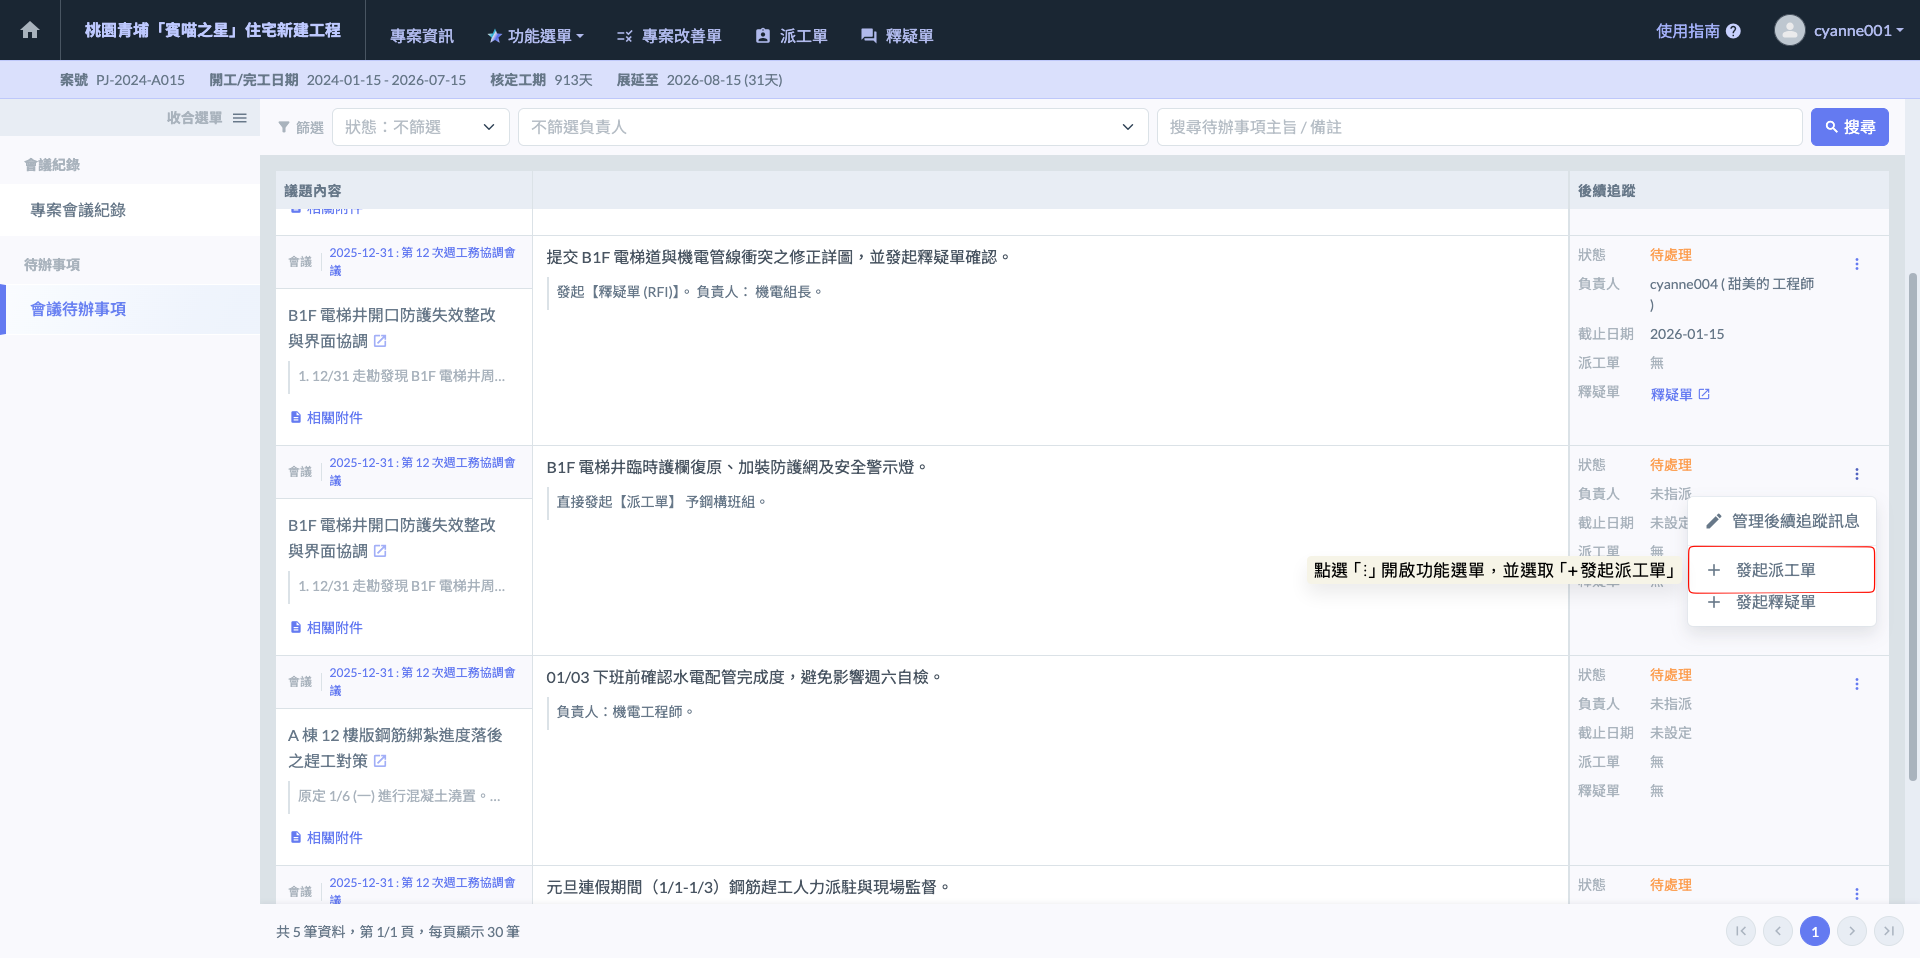Open external link icon next to A 棟 12 樓版 topic
Screen dimensions: 1920x958
pos(380,761)
